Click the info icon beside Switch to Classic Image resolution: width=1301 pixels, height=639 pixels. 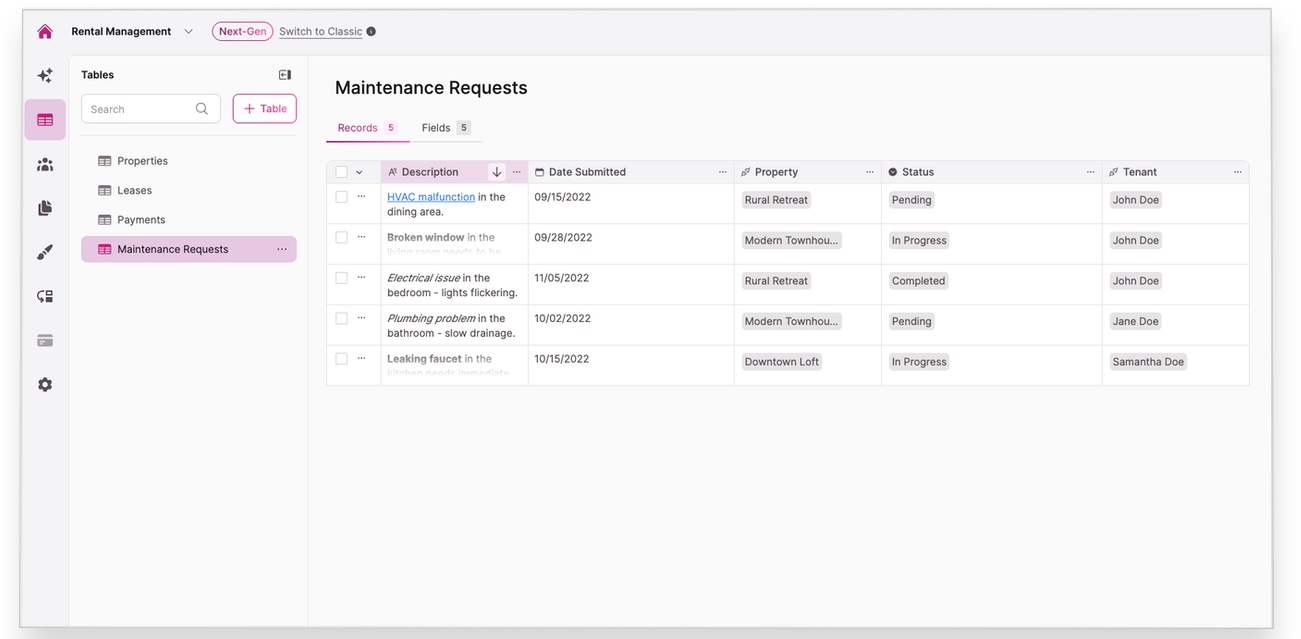tap(371, 32)
